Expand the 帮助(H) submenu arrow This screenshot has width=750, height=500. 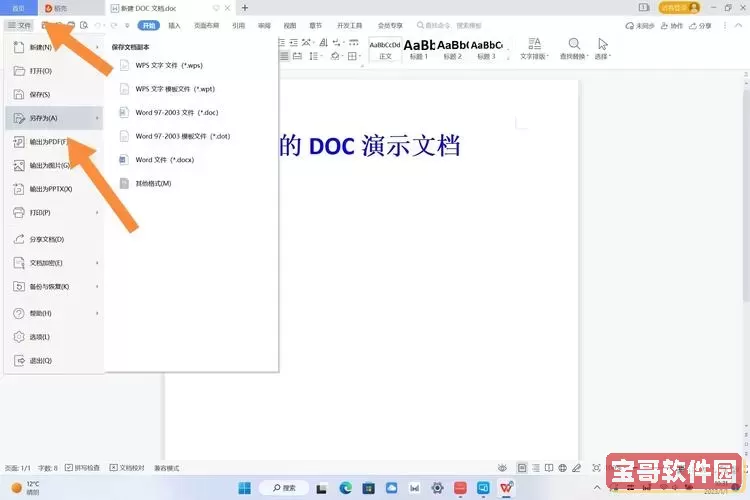click(x=97, y=313)
